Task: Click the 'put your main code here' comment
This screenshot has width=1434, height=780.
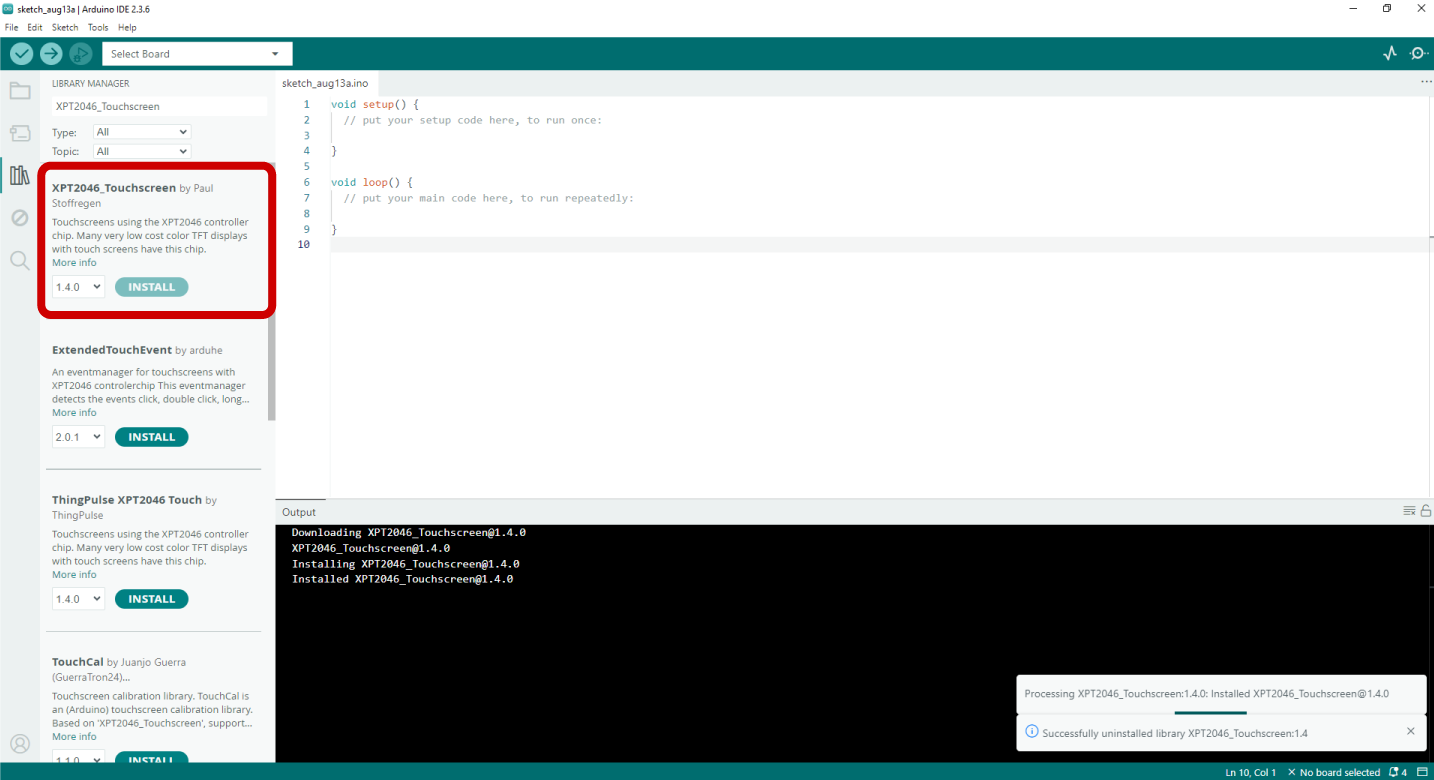Action: click(488, 198)
